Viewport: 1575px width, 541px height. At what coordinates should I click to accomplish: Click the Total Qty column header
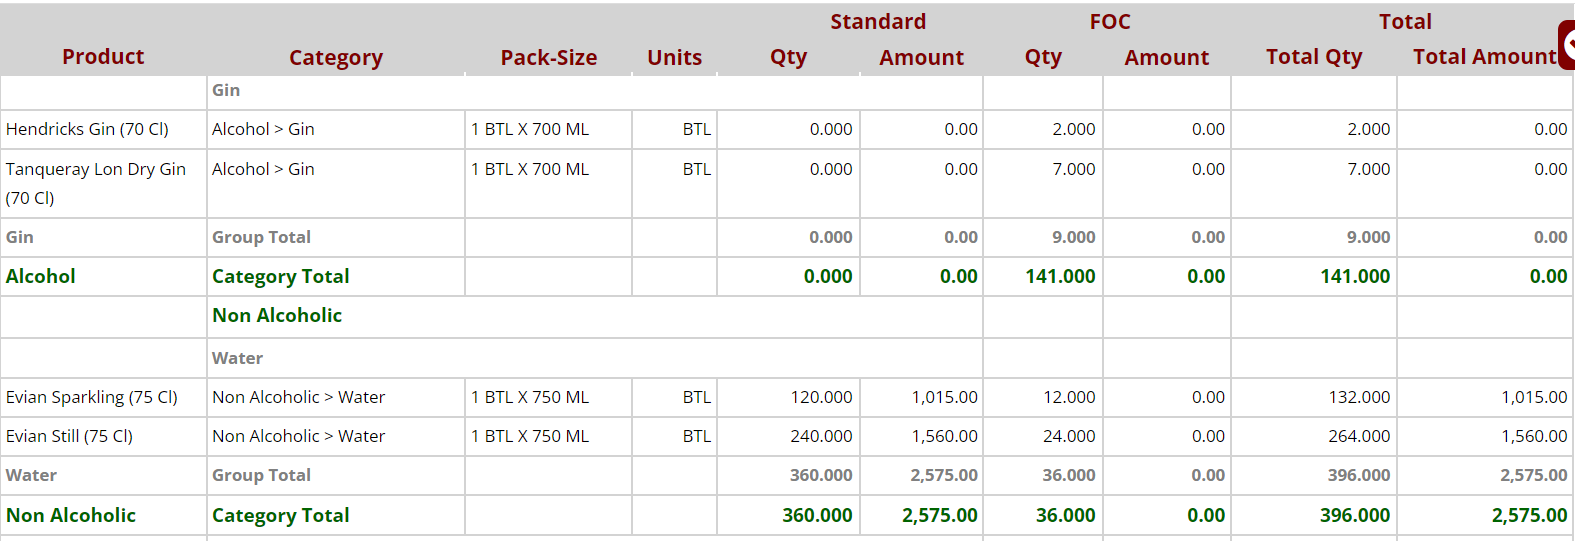click(x=1314, y=57)
